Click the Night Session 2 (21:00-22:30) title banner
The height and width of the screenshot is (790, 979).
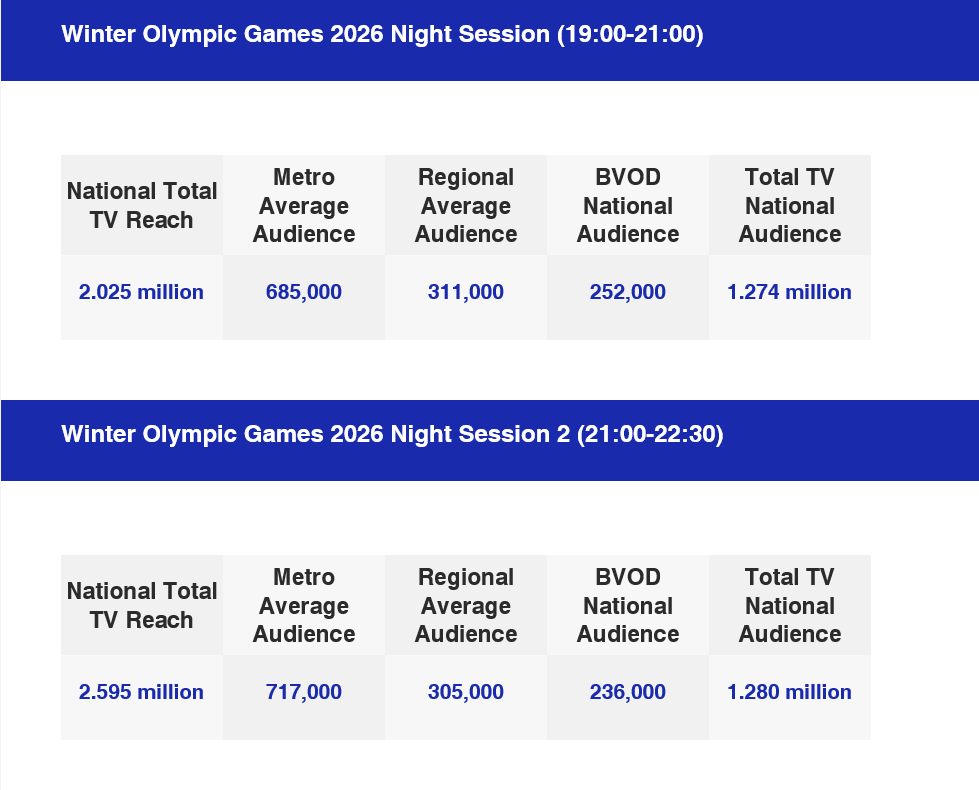[392, 435]
